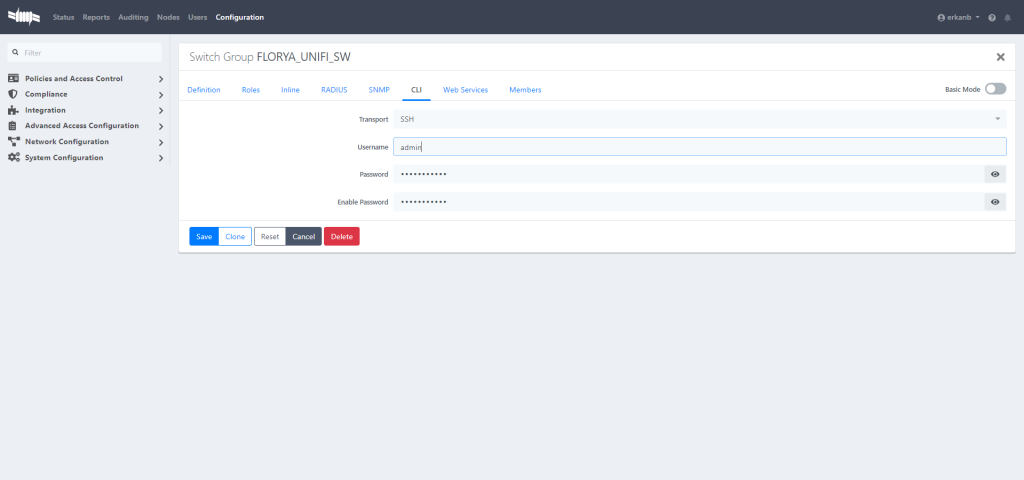
Task: Reveal the Enable Password value
Action: 995,202
